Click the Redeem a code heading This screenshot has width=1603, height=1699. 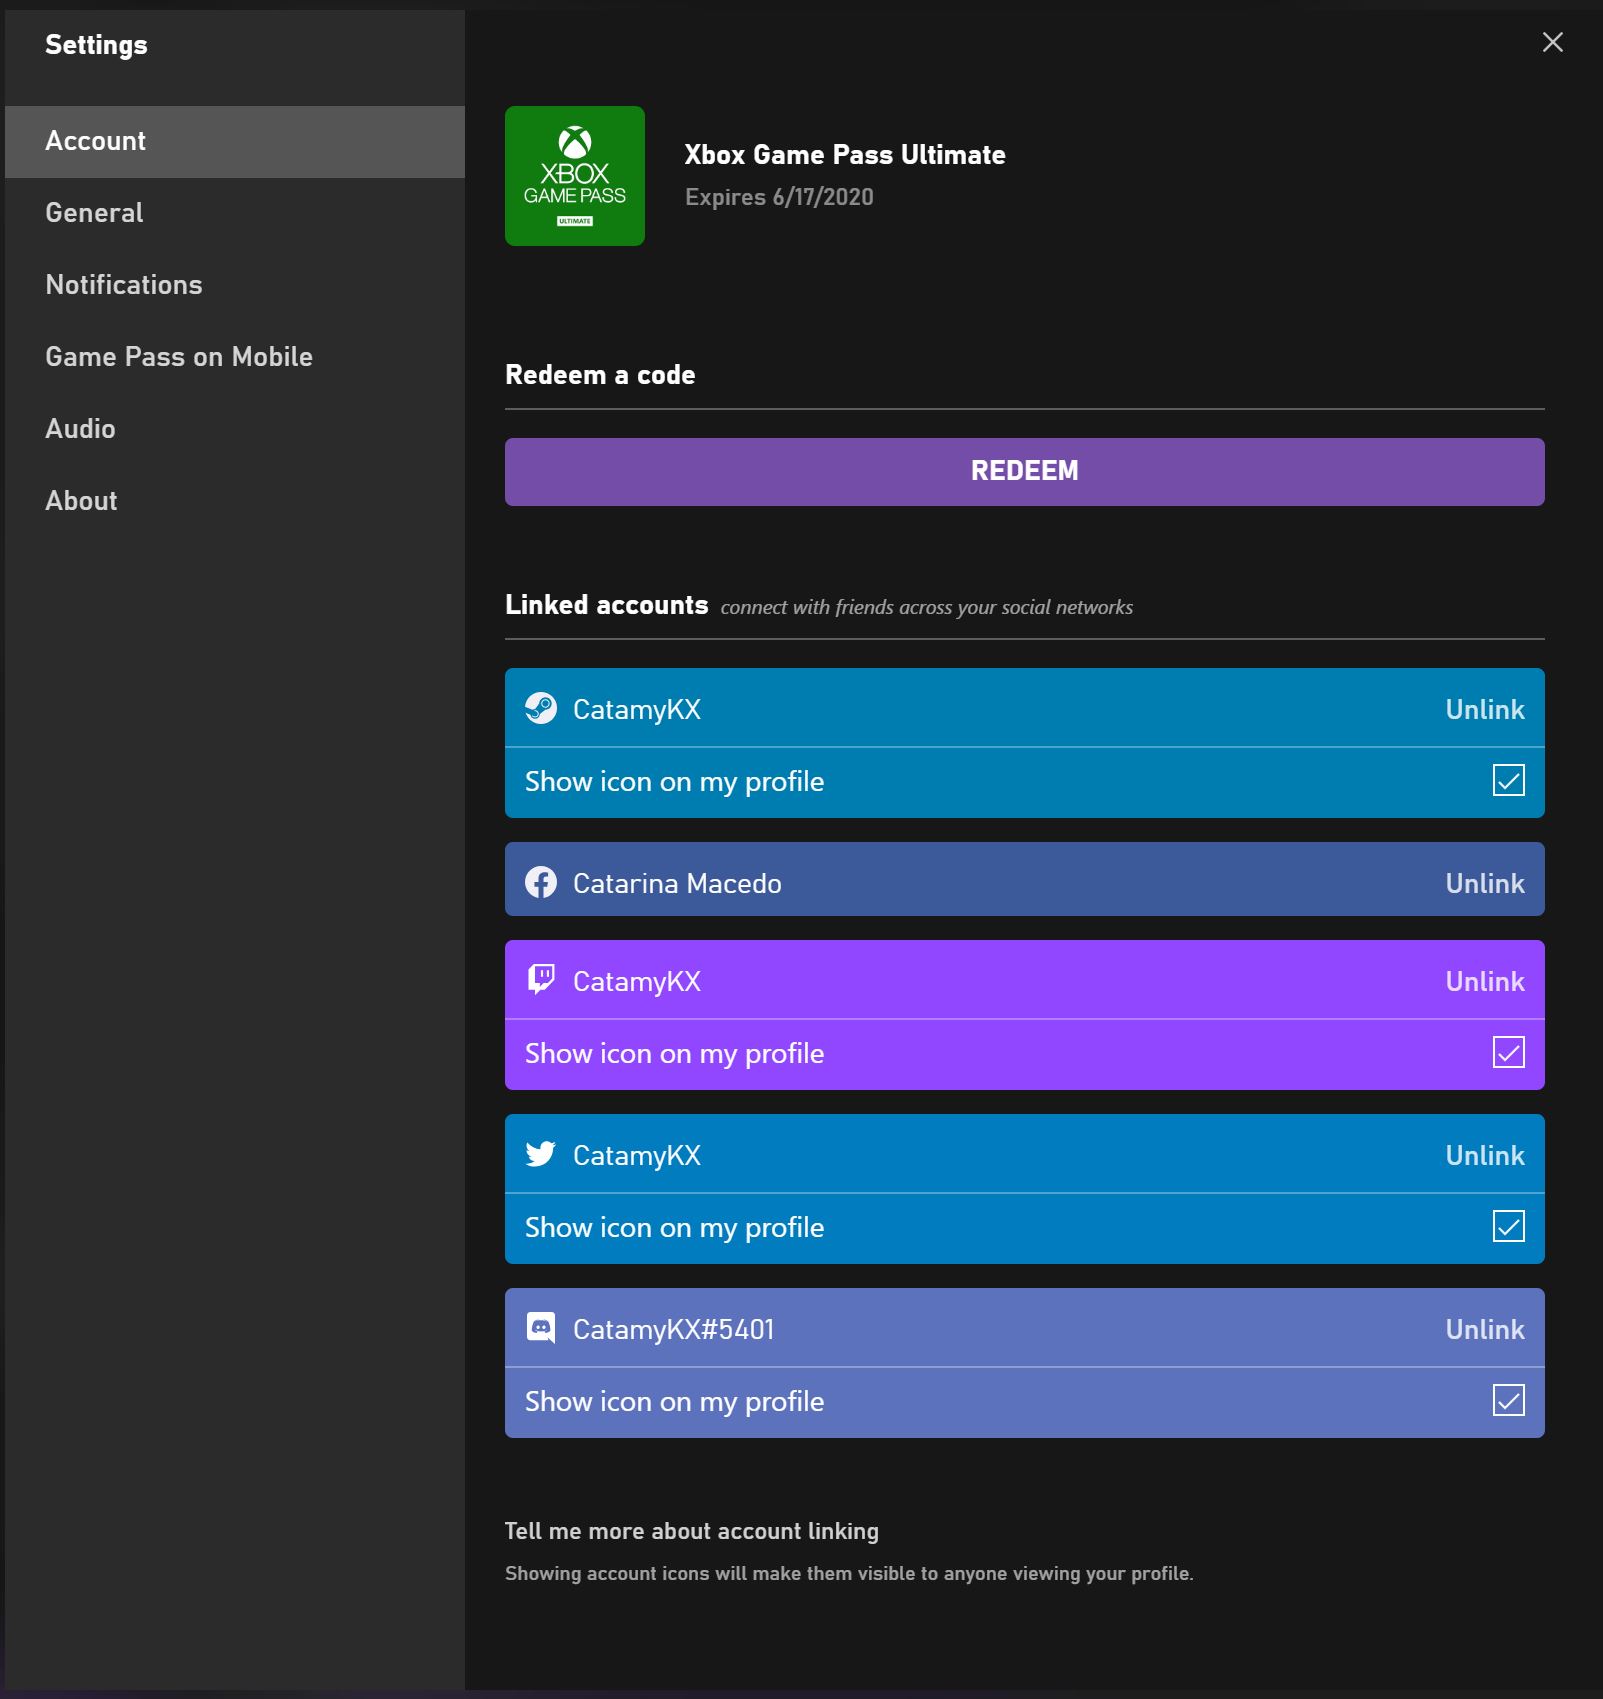600,375
